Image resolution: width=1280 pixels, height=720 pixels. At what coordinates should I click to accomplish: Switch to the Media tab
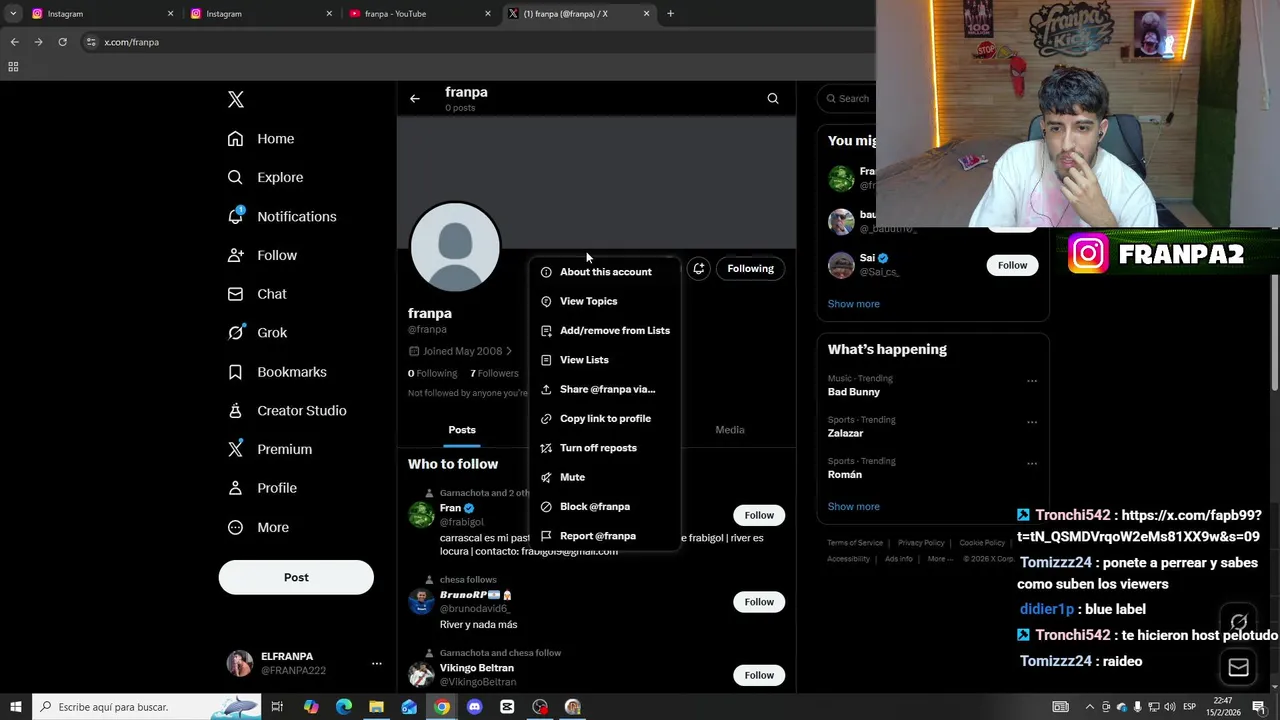(730, 430)
